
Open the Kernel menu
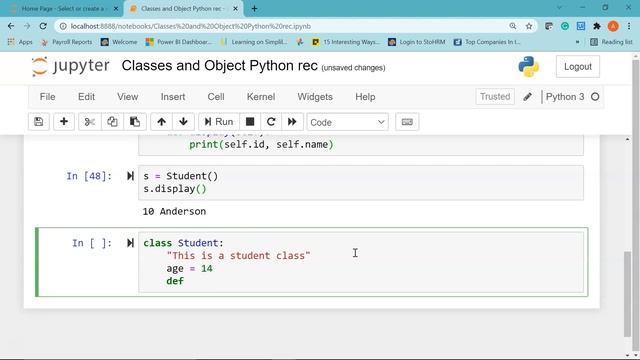pyautogui.click(x=261, y=97)
